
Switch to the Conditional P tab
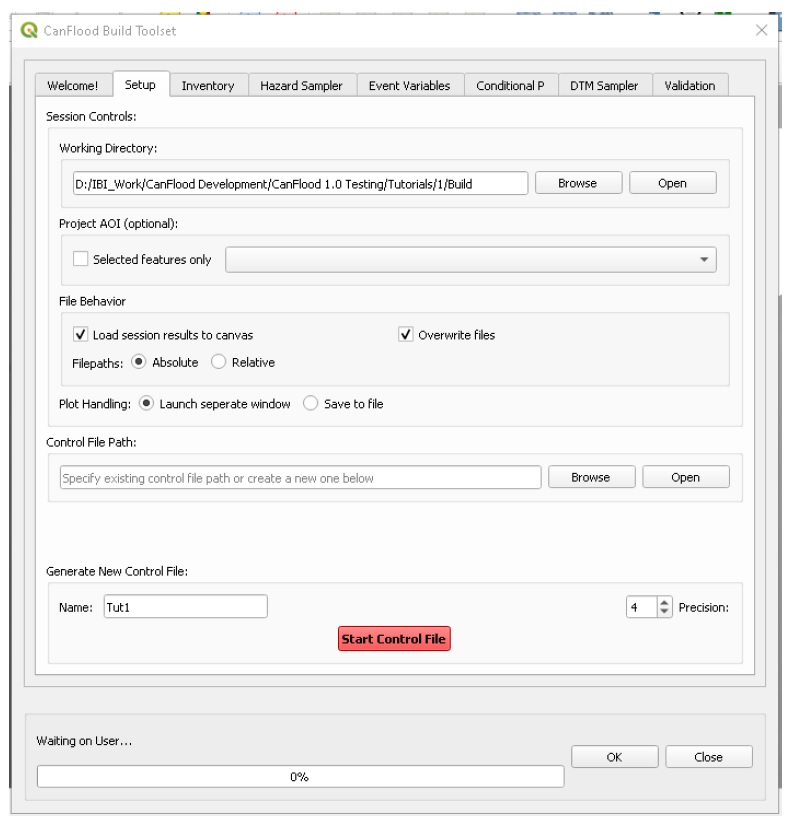point(510,85)
